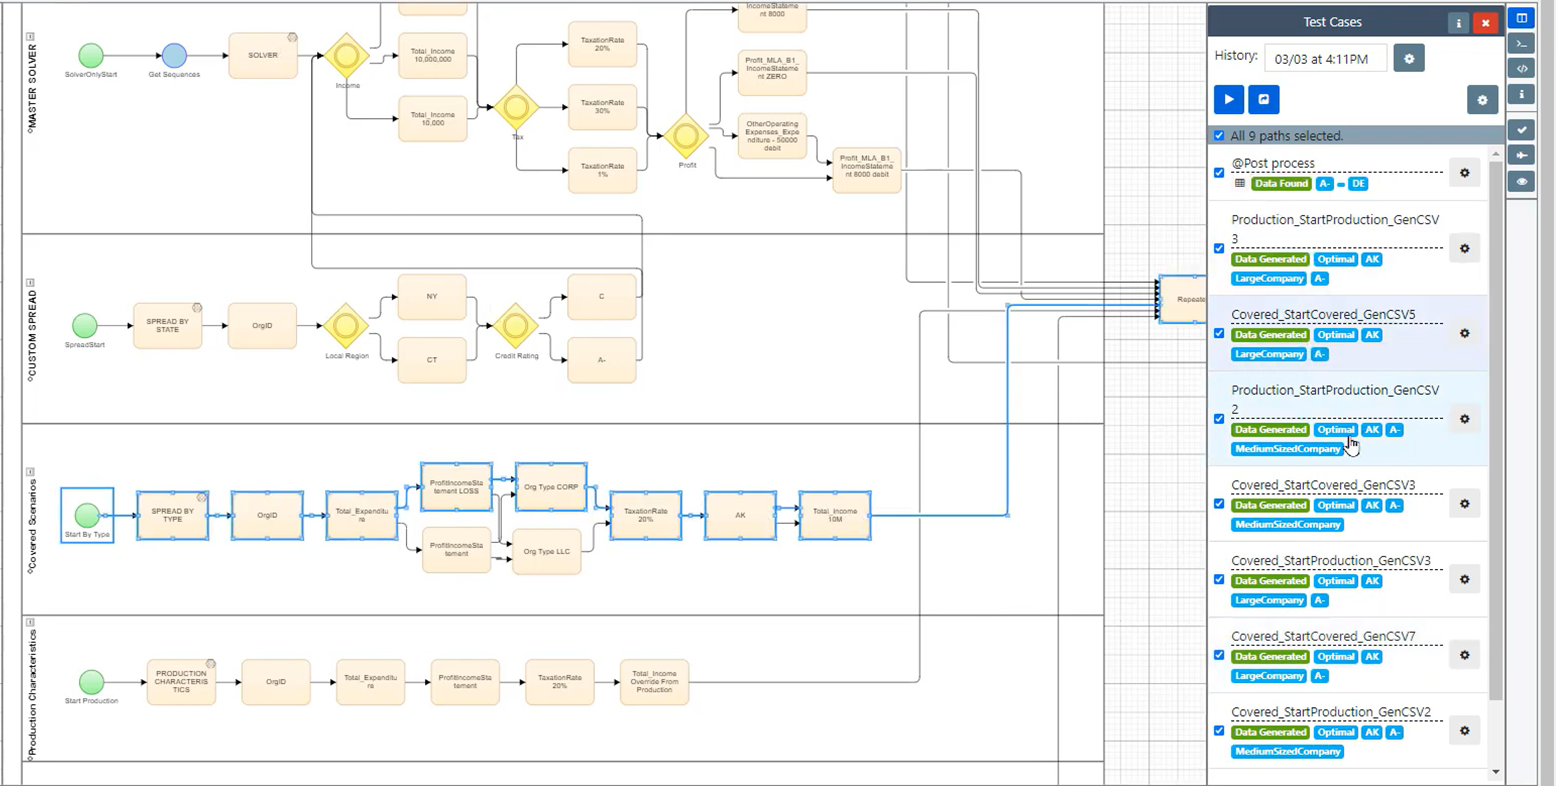Click the checkmark icon in right sidebar

1521,129
